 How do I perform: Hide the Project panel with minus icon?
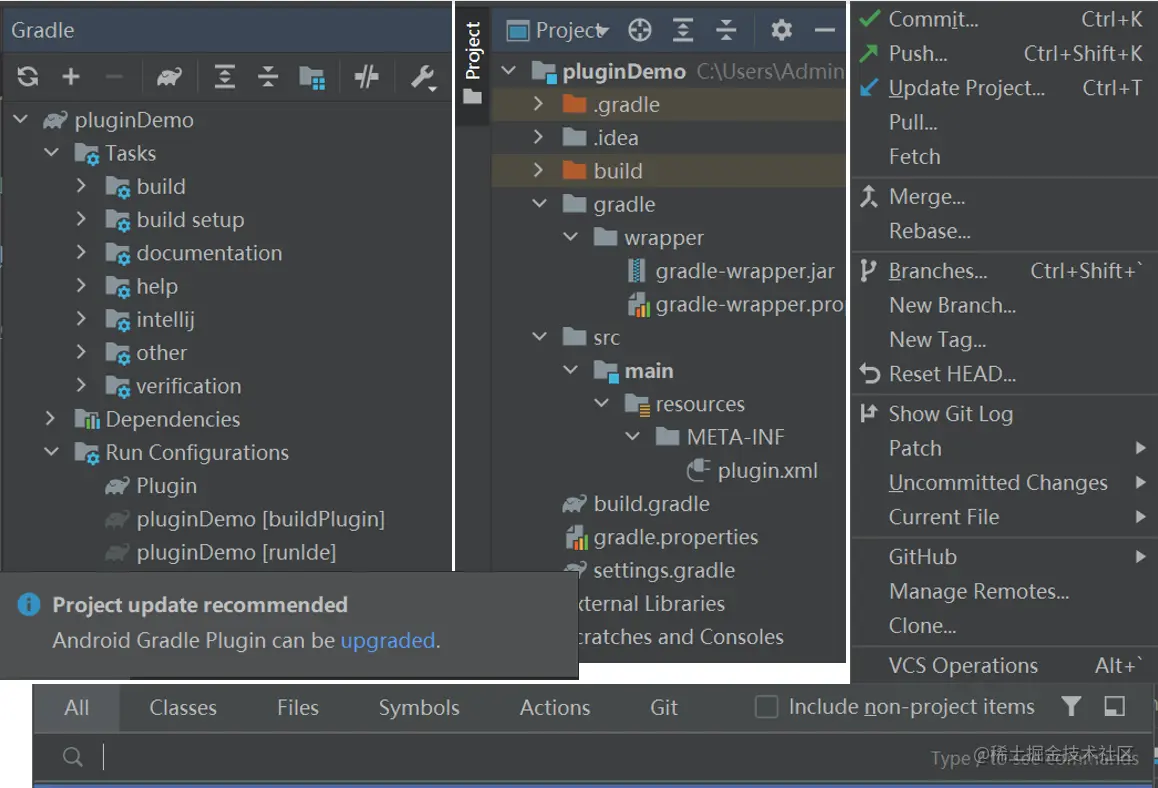click(x=824, y=30)
